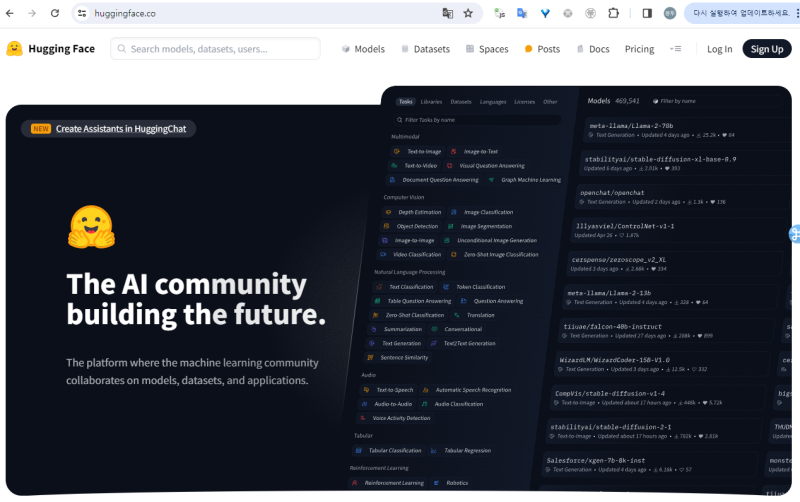Click the Hugging Face logo icon
This screenshot has width=800, height=502.
point(15,49)
